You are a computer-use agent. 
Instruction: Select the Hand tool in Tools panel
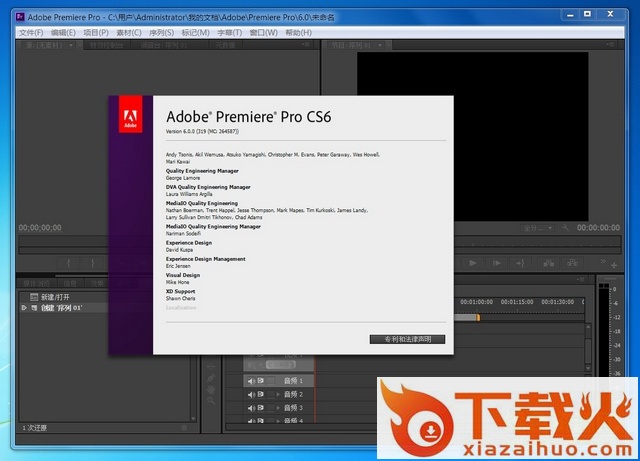tap(211, 390)
